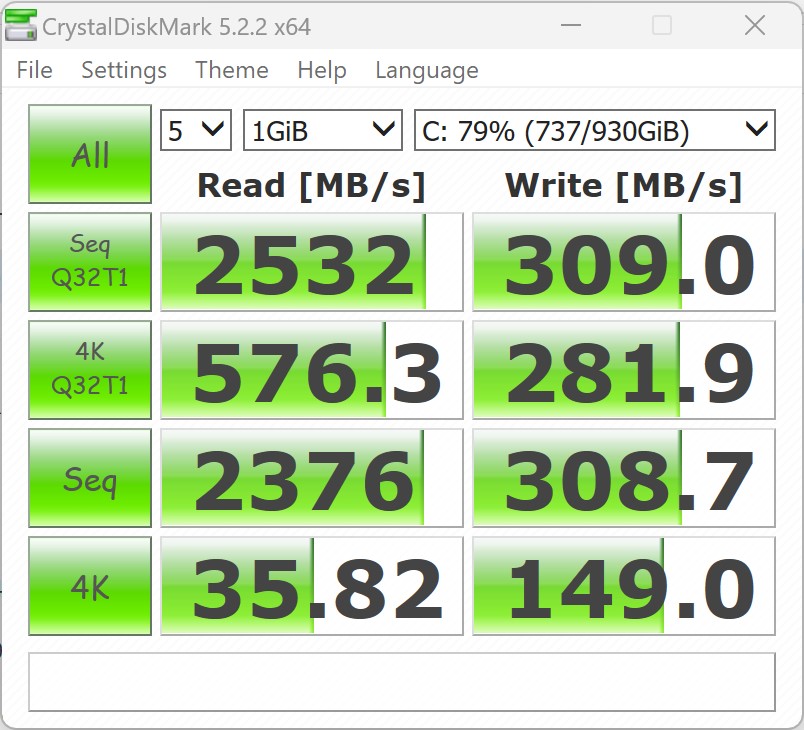804x730 pixels.
Task: Open the File menu
Action: click(x=34, y=70)
